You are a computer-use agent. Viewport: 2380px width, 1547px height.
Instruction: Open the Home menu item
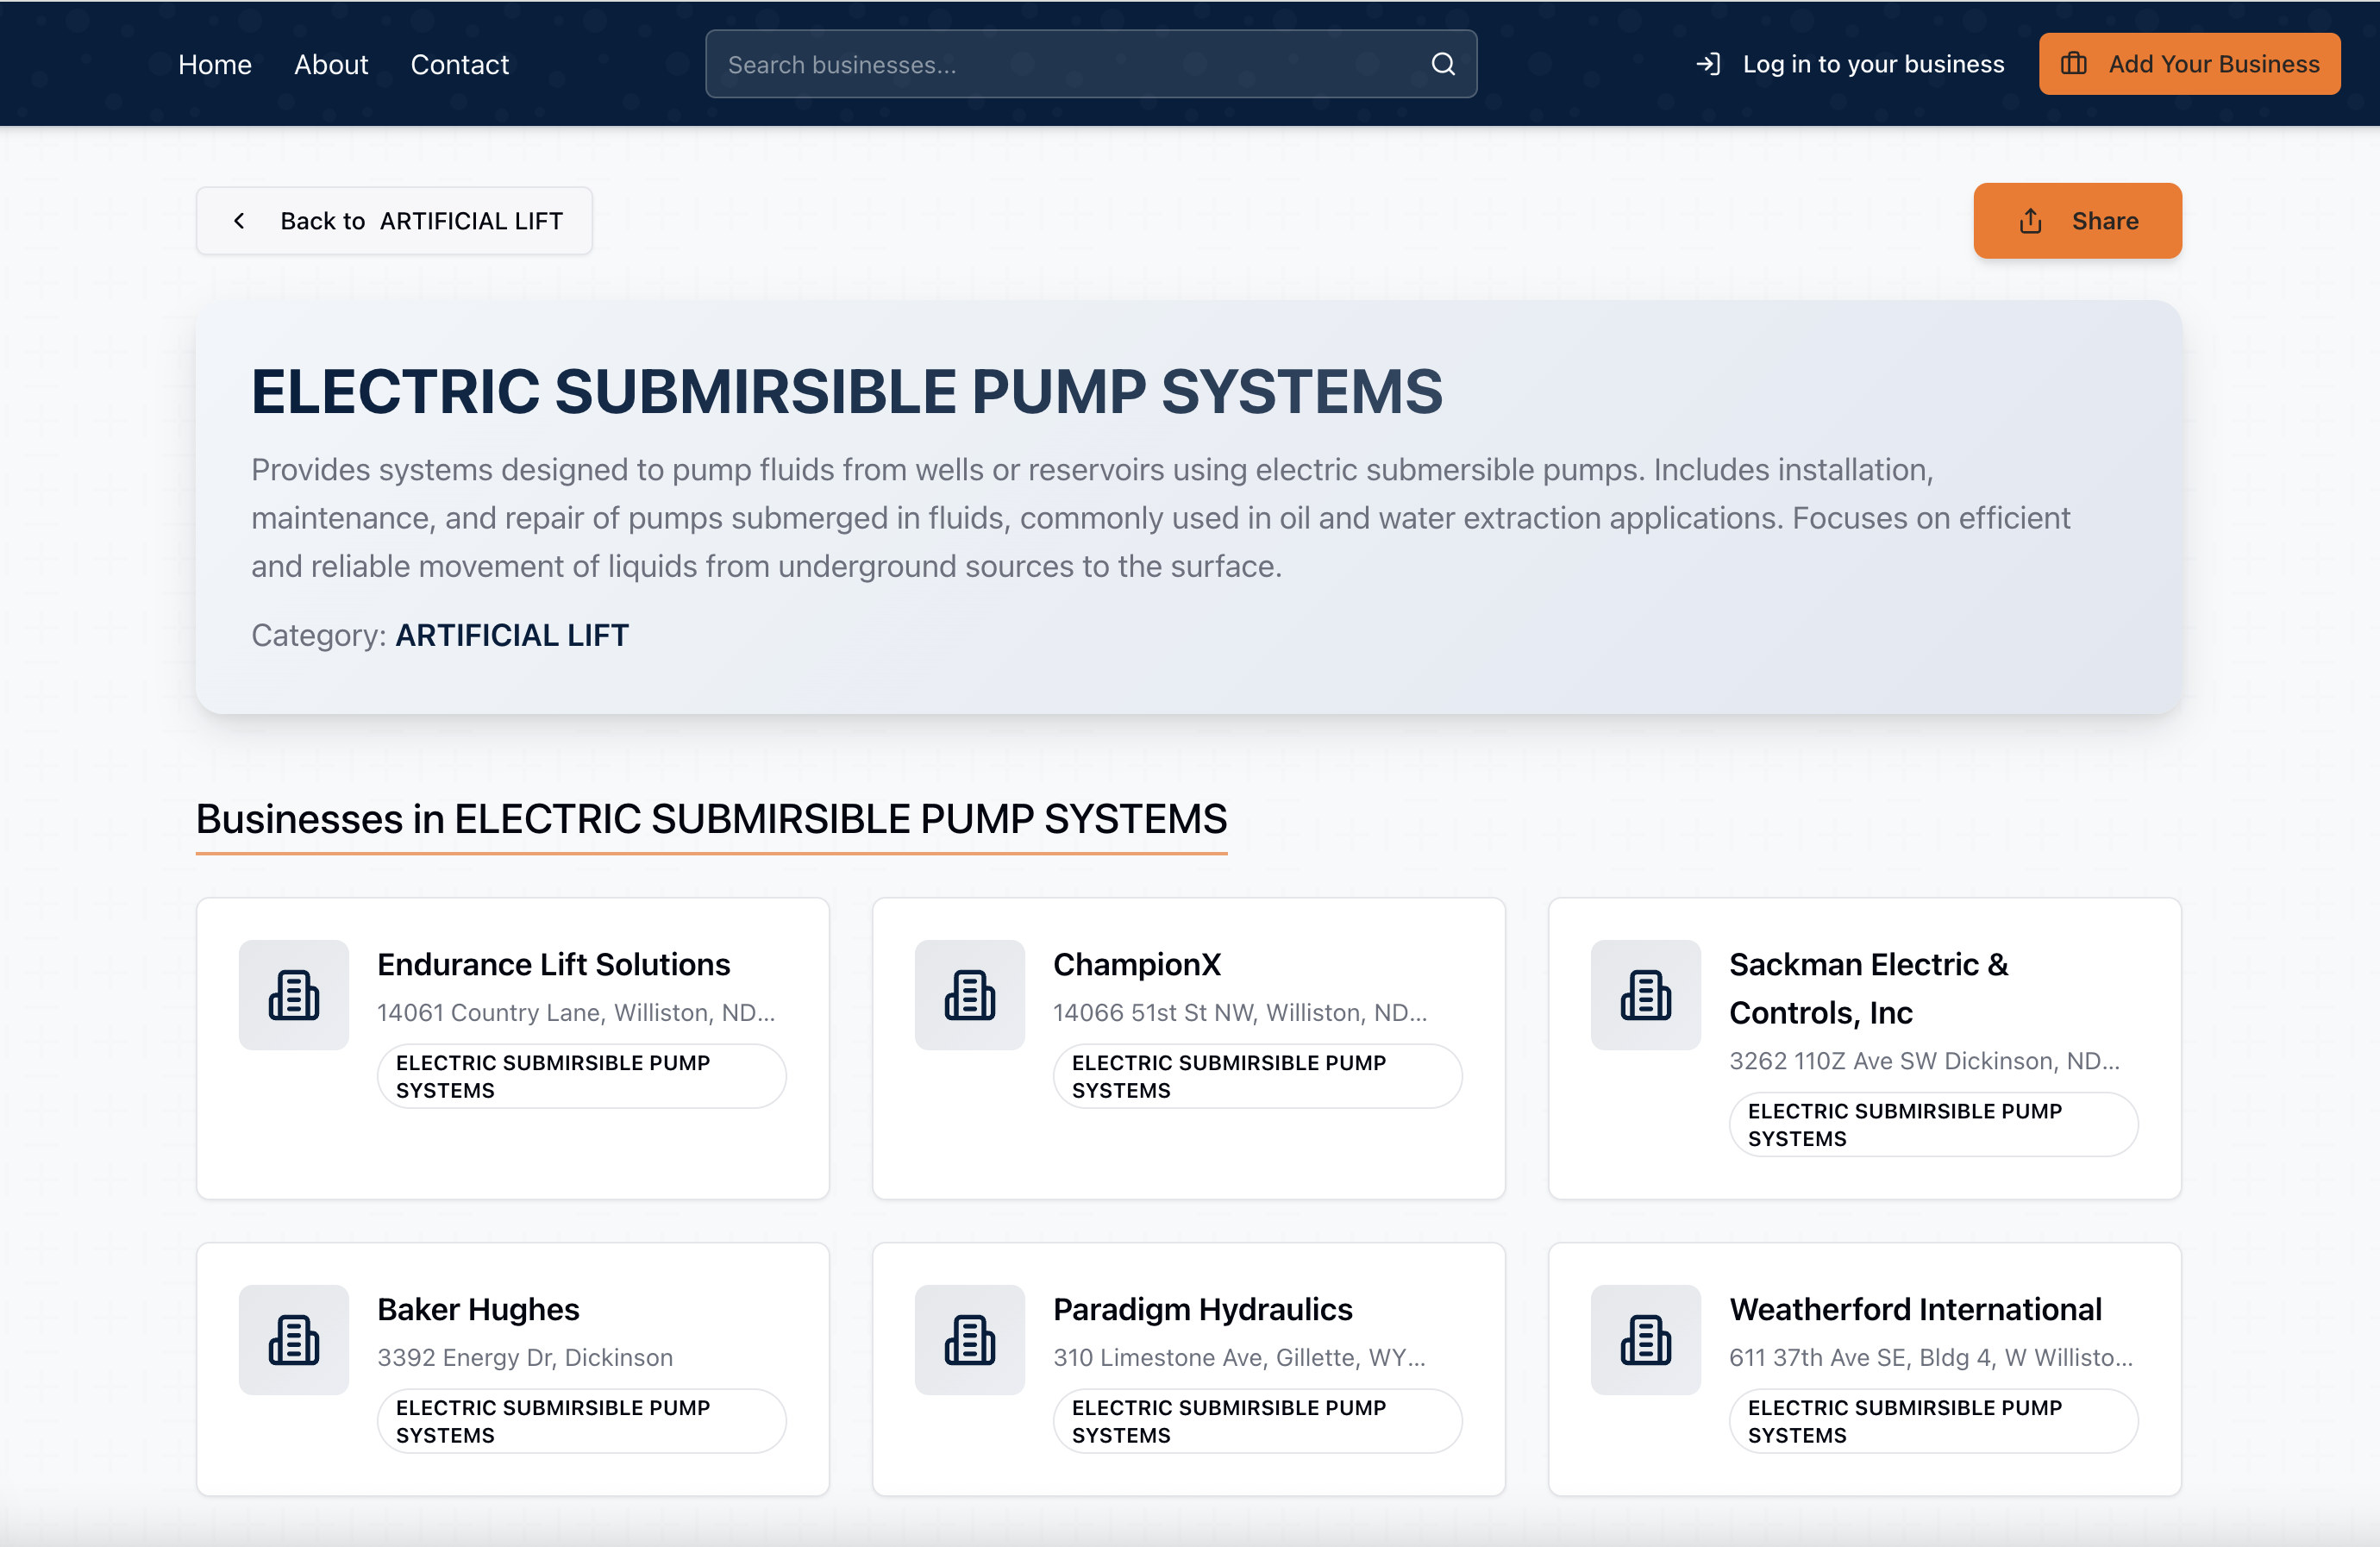pos(214,65)
